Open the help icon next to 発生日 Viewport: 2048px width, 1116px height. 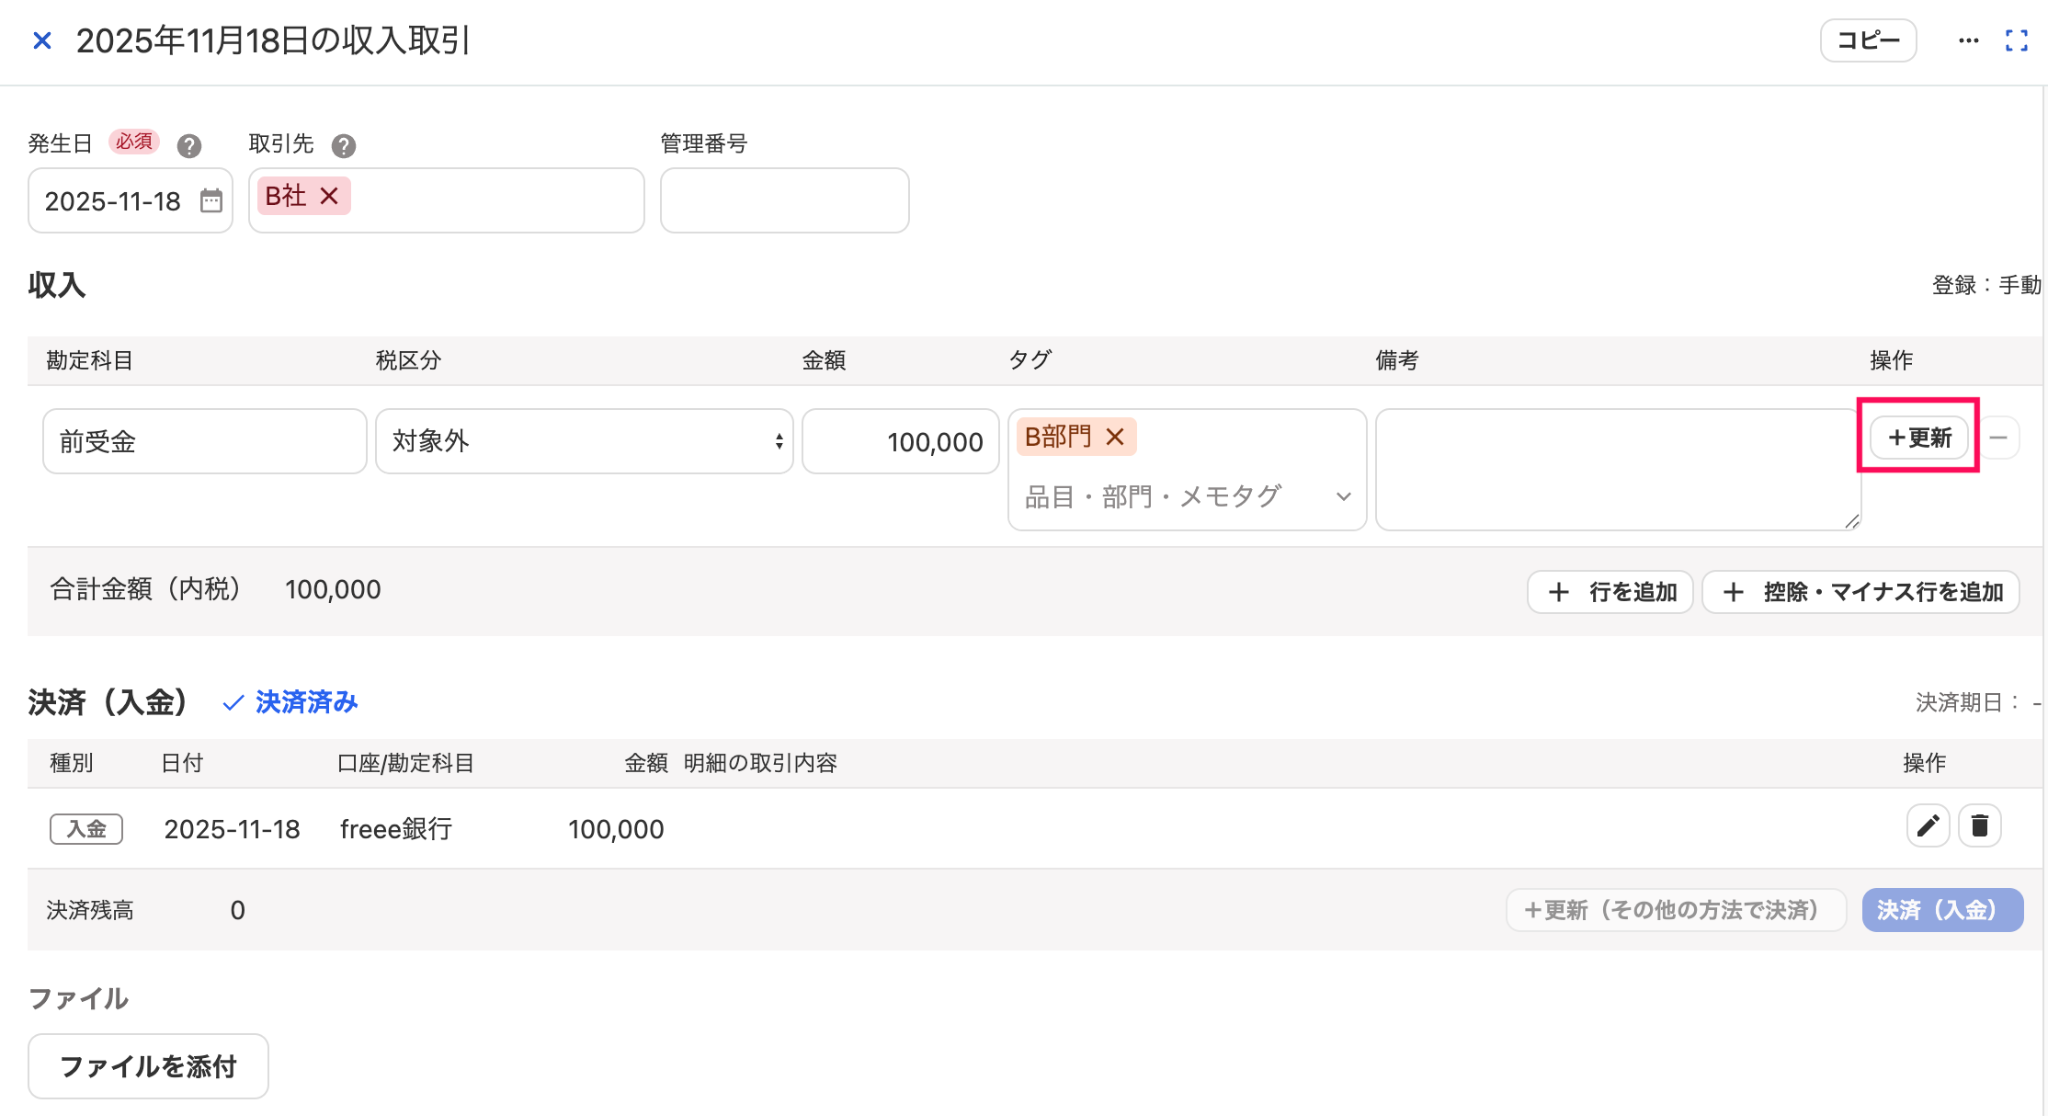pos(189,146)
